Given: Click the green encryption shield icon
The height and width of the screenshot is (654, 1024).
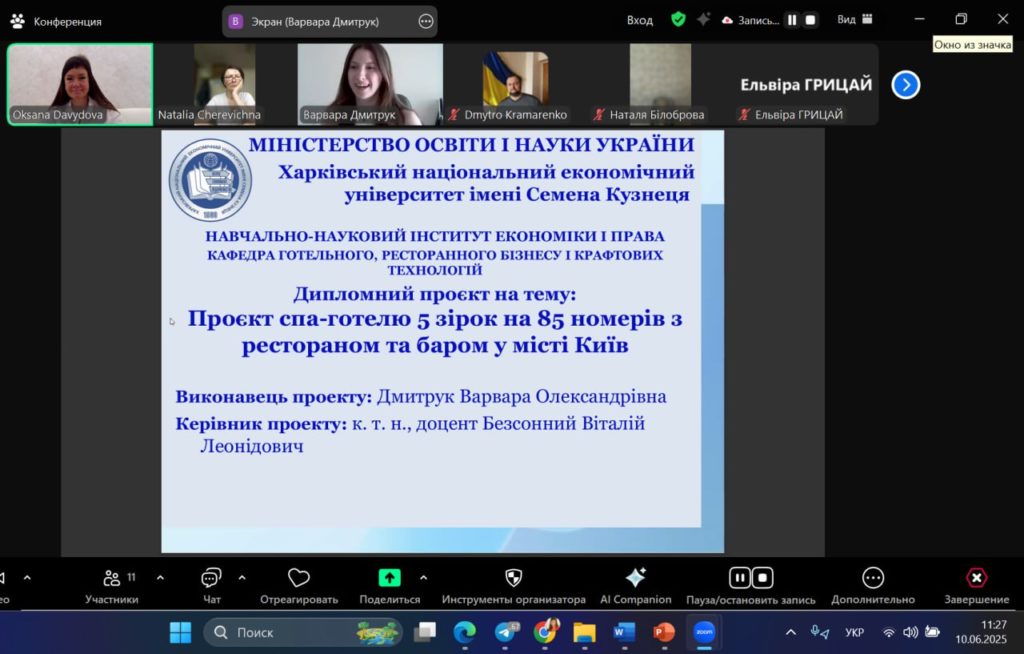Looking at the screenshot, I should (x=678, y=19).
